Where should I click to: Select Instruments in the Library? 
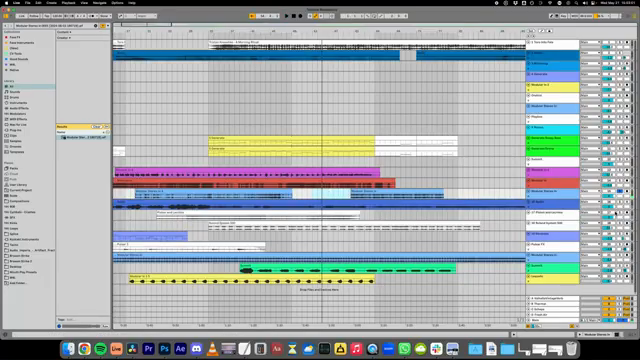tap(18, 103)
